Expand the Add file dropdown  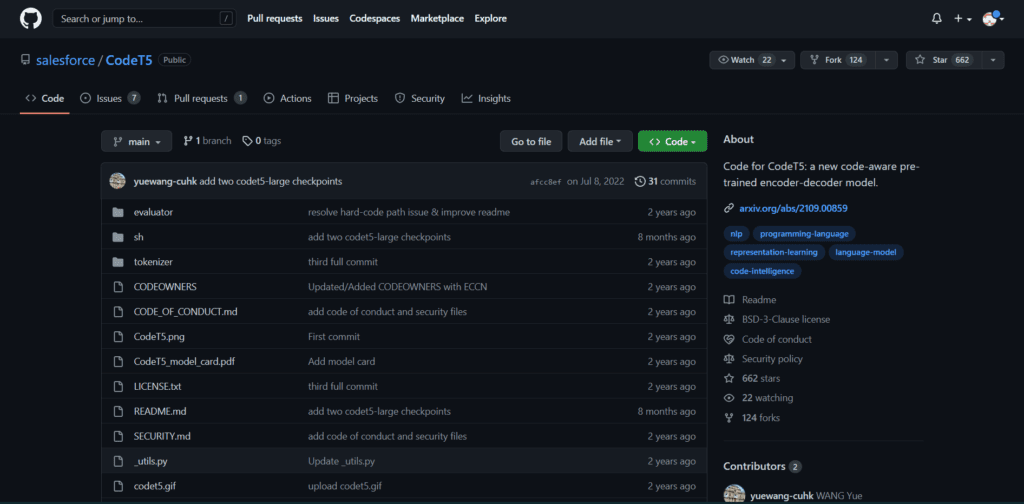click(600, 142)
